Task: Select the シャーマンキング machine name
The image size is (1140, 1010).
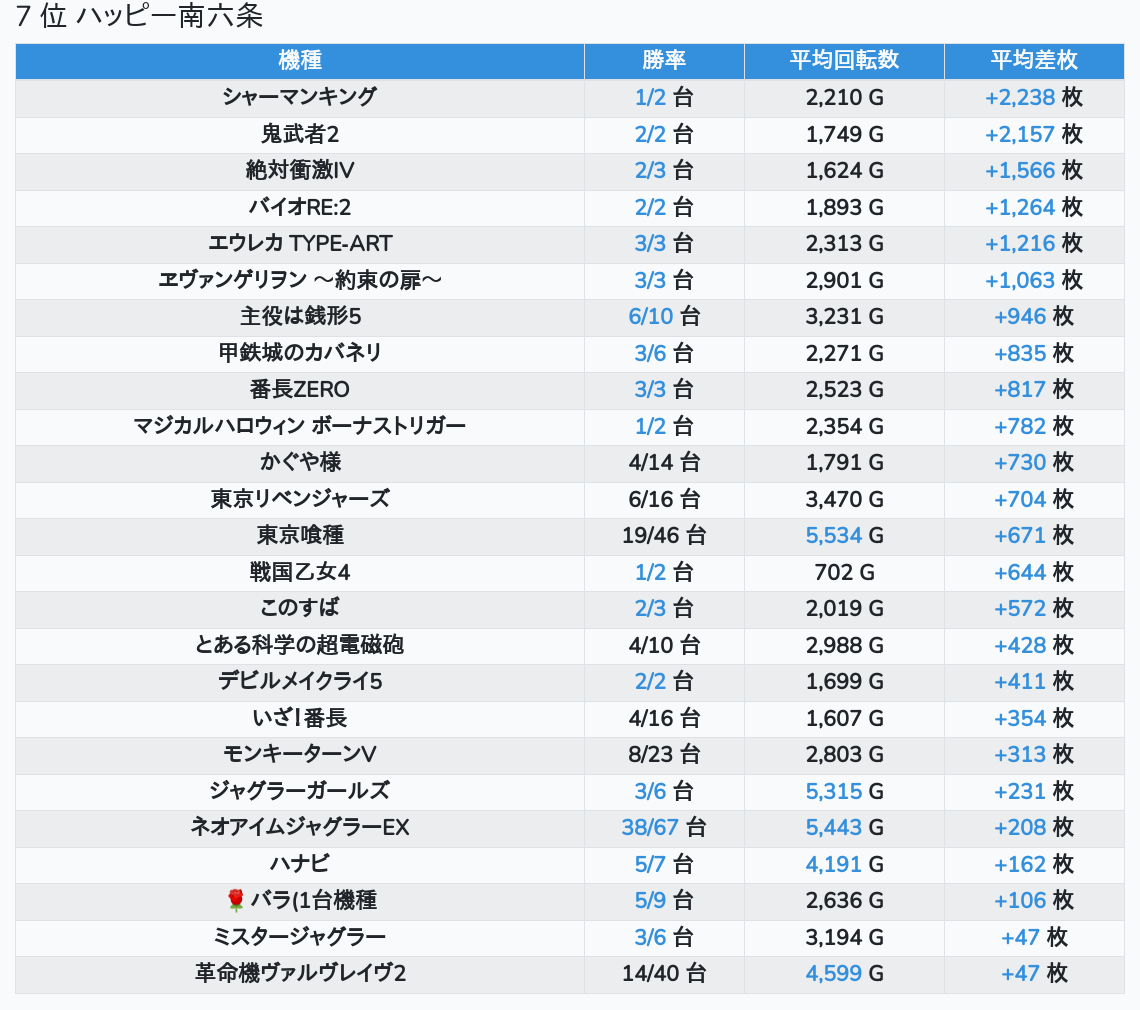Action: [300, 97]
